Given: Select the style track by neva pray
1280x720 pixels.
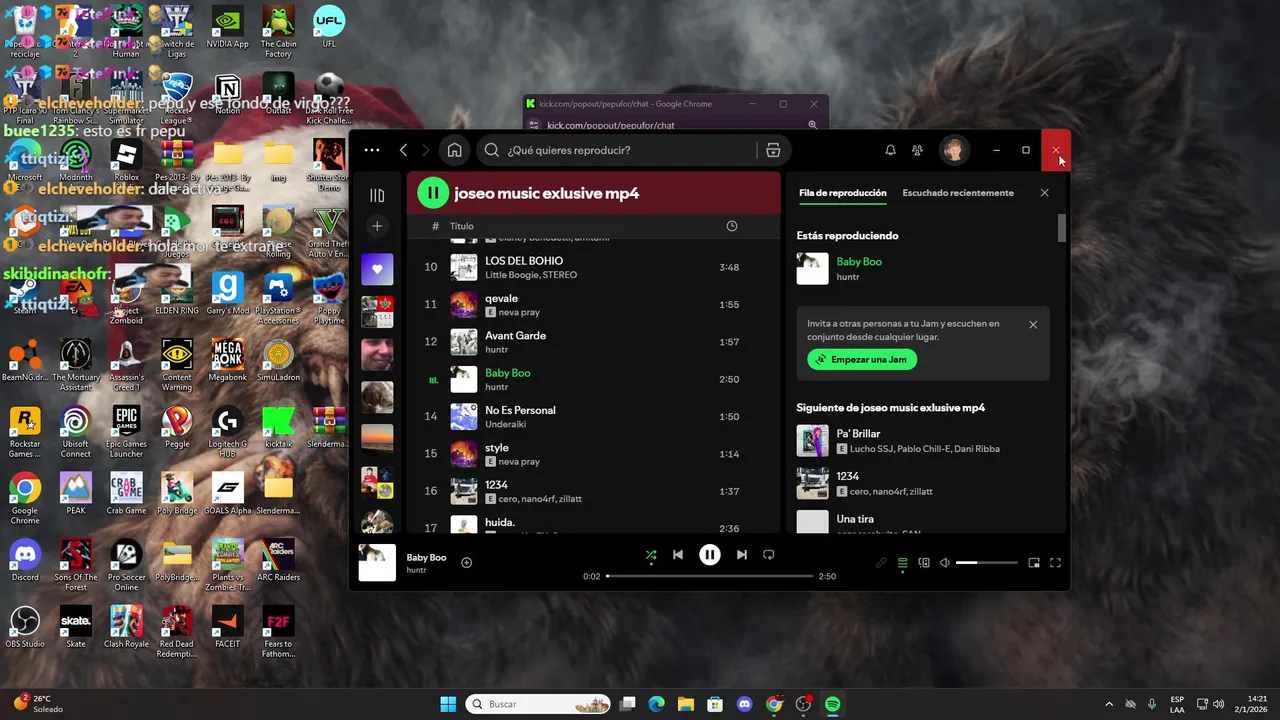Looking at the screenshot, I should pyautogui.click(x=592, y=454).
